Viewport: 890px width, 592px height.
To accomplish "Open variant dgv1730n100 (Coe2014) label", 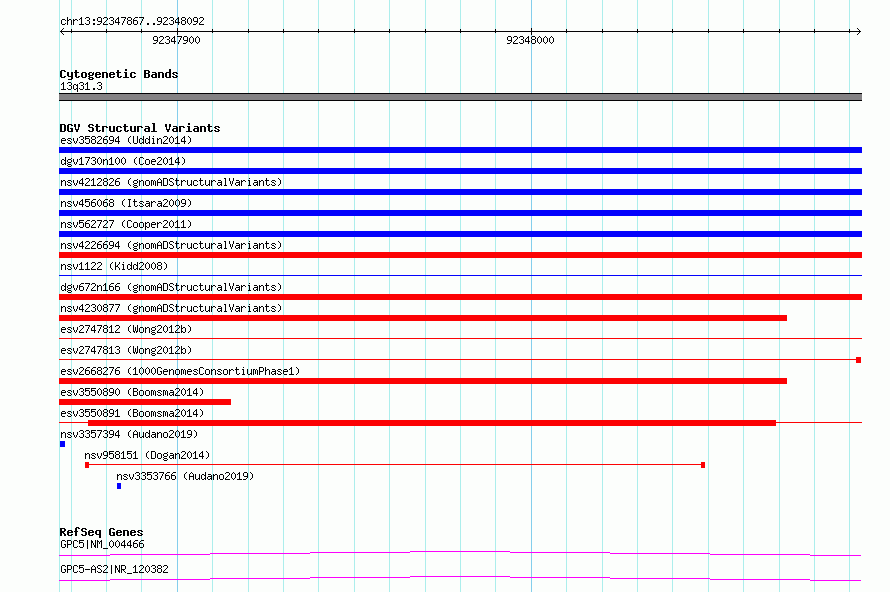I will tap(123, 161).
